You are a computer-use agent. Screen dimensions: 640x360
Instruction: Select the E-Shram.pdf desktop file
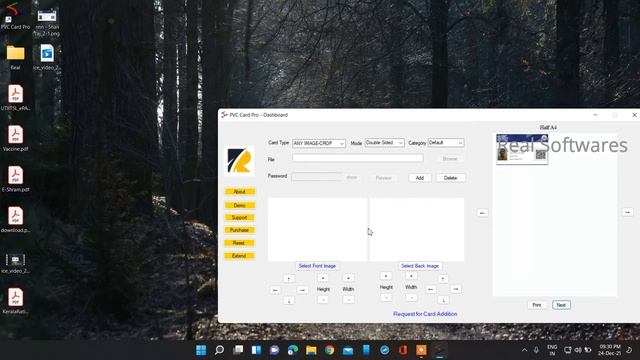pyautogui.click(x=16, y=179)
